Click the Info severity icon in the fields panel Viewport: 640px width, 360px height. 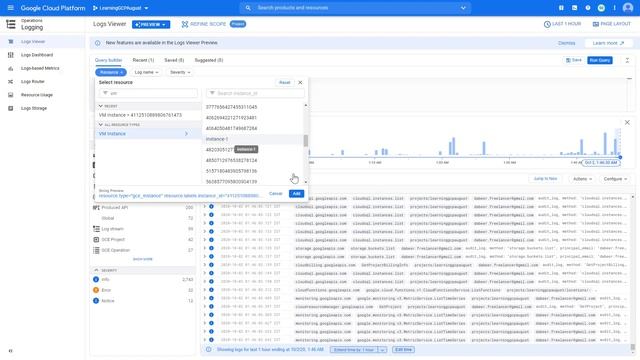[x=96, y=280]
